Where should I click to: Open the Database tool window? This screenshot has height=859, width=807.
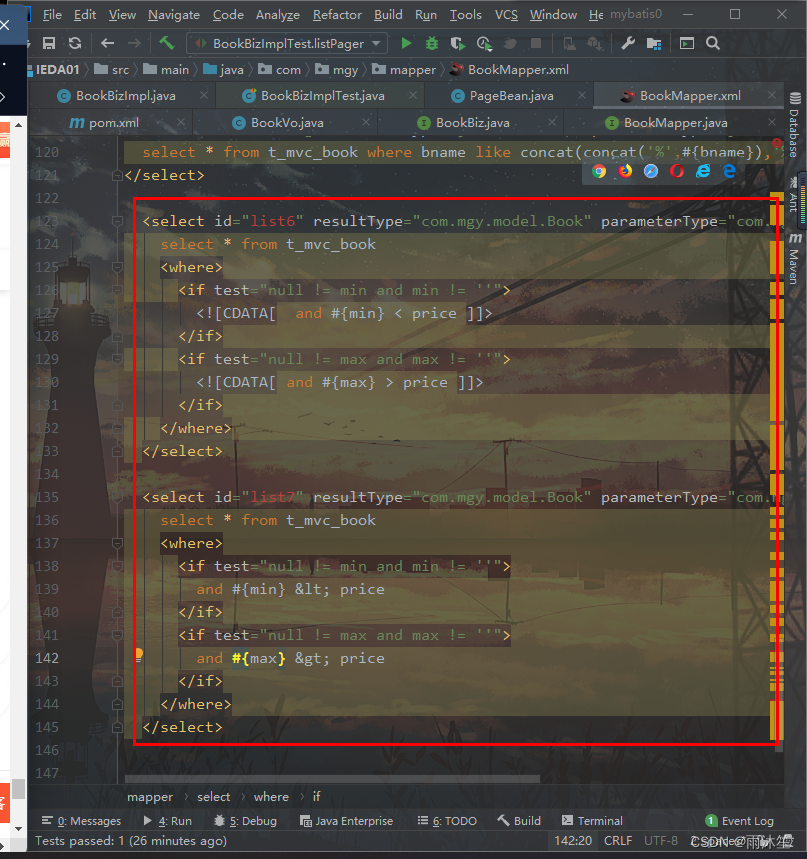[x=794, y=125]
